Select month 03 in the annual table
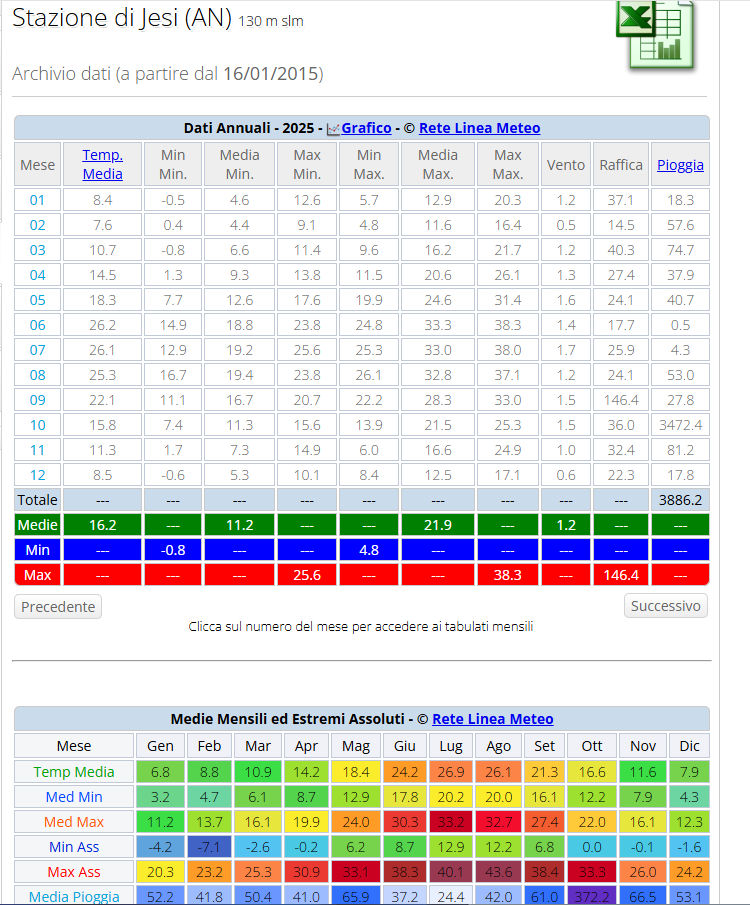Screen dimensions: 750x905 (x=37, y=250)
